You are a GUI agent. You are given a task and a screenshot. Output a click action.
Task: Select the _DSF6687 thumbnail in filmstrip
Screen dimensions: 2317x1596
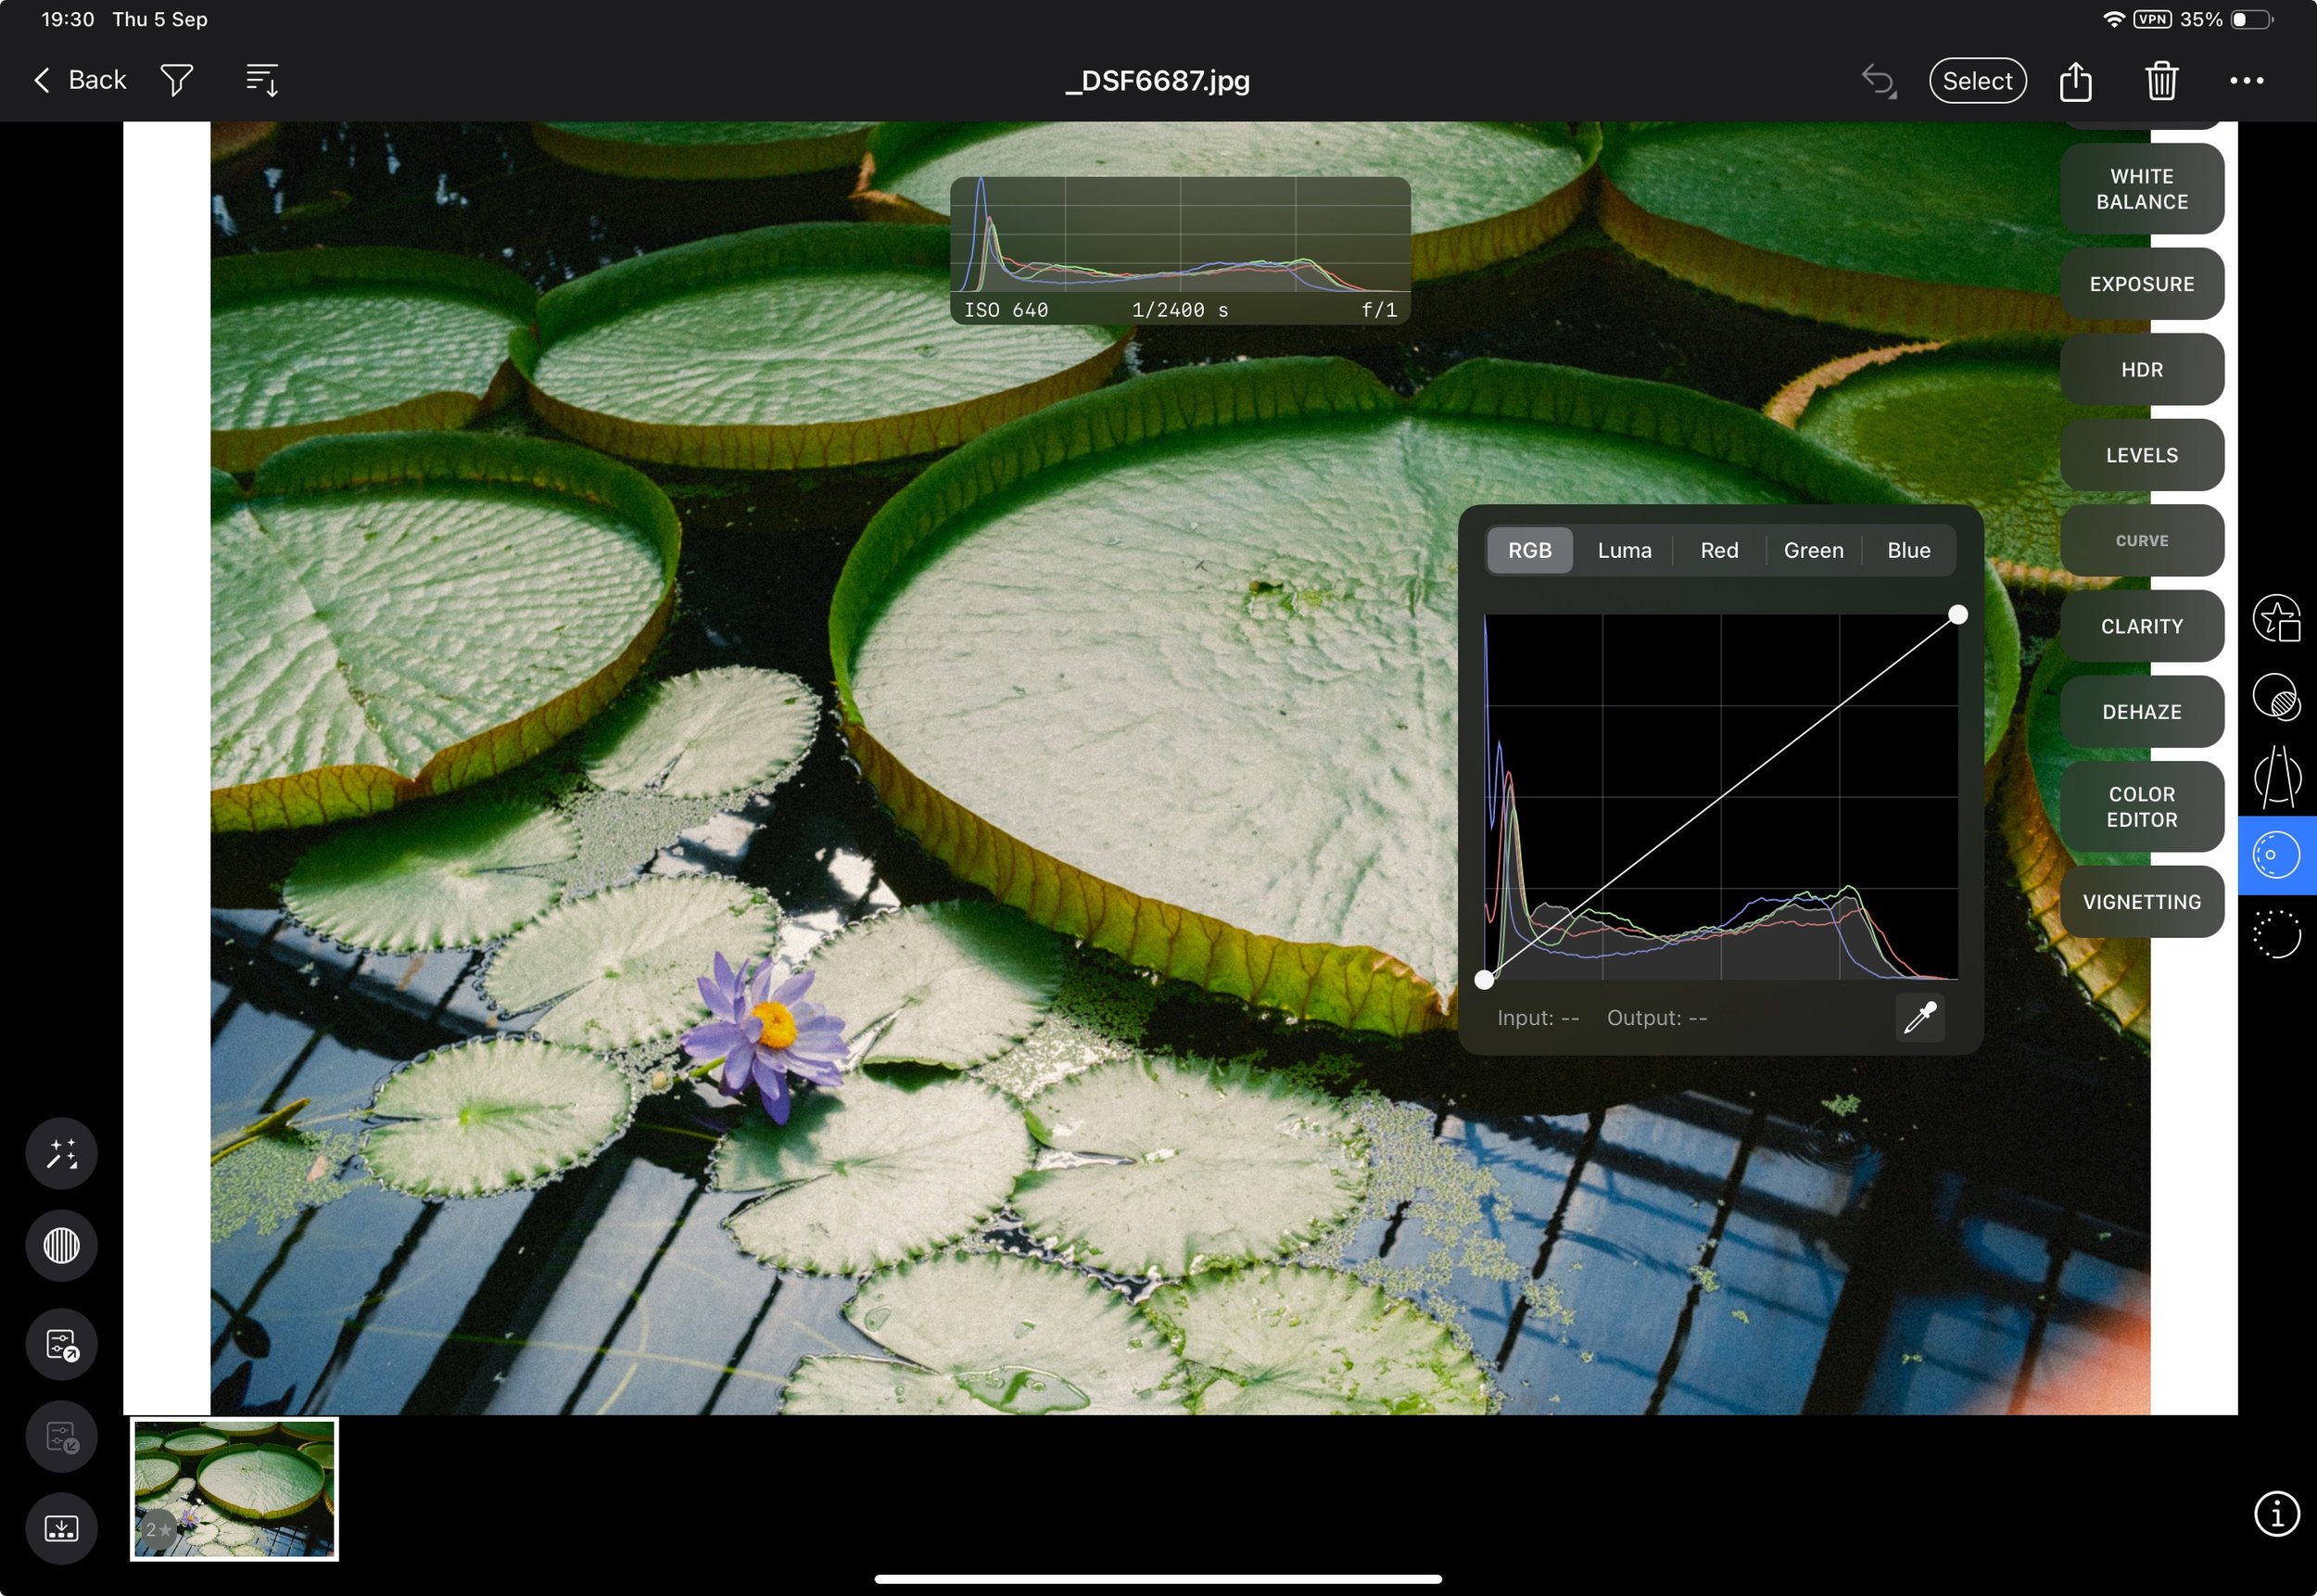(234, 1489)
